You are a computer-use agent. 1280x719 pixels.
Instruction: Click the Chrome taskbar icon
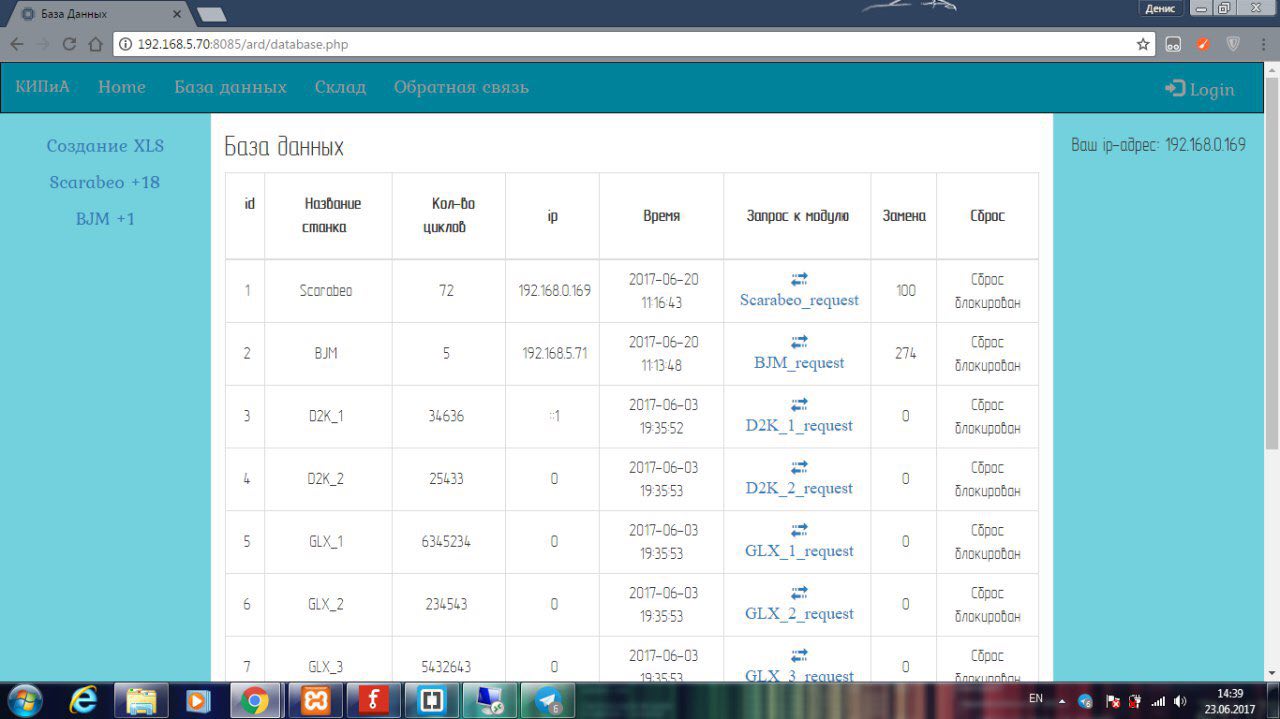(255, 700)
